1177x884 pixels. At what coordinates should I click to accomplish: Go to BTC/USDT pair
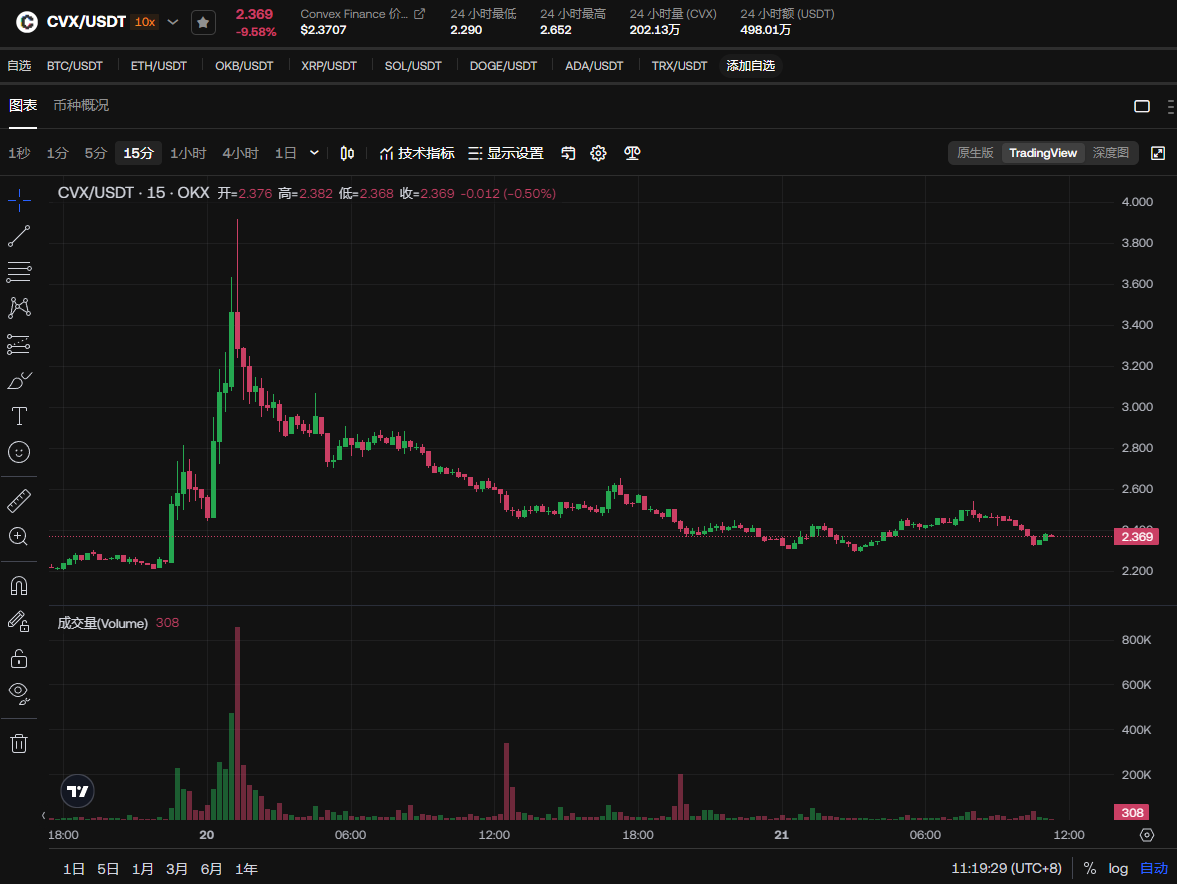tap(74, 66)
